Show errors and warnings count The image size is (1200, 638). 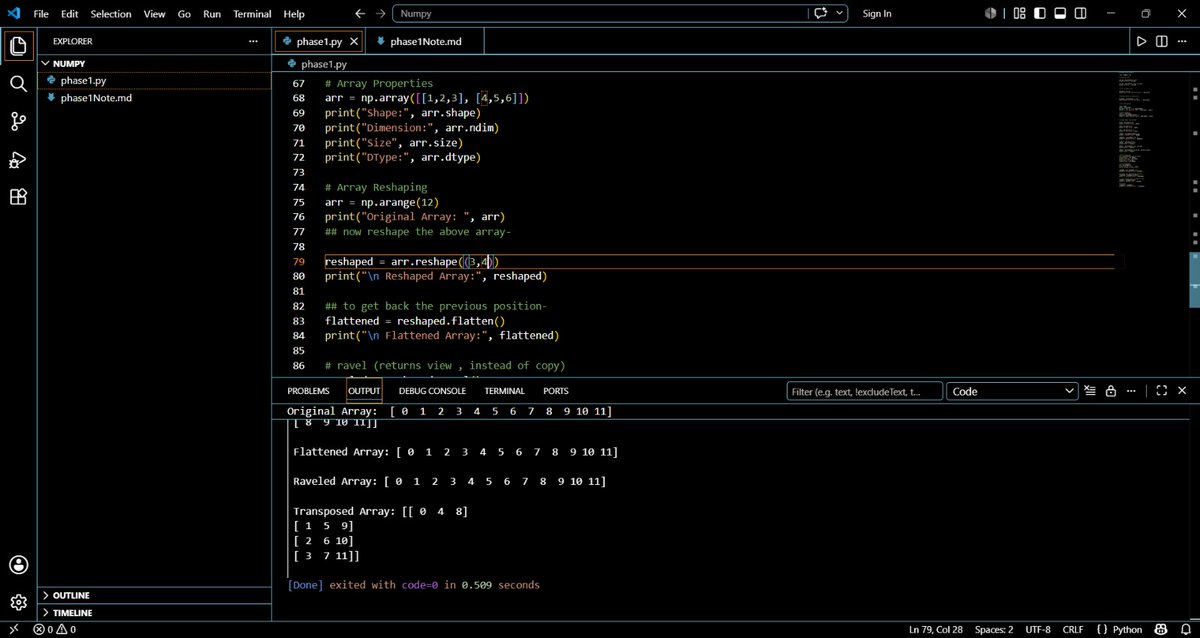coord(55,630)
